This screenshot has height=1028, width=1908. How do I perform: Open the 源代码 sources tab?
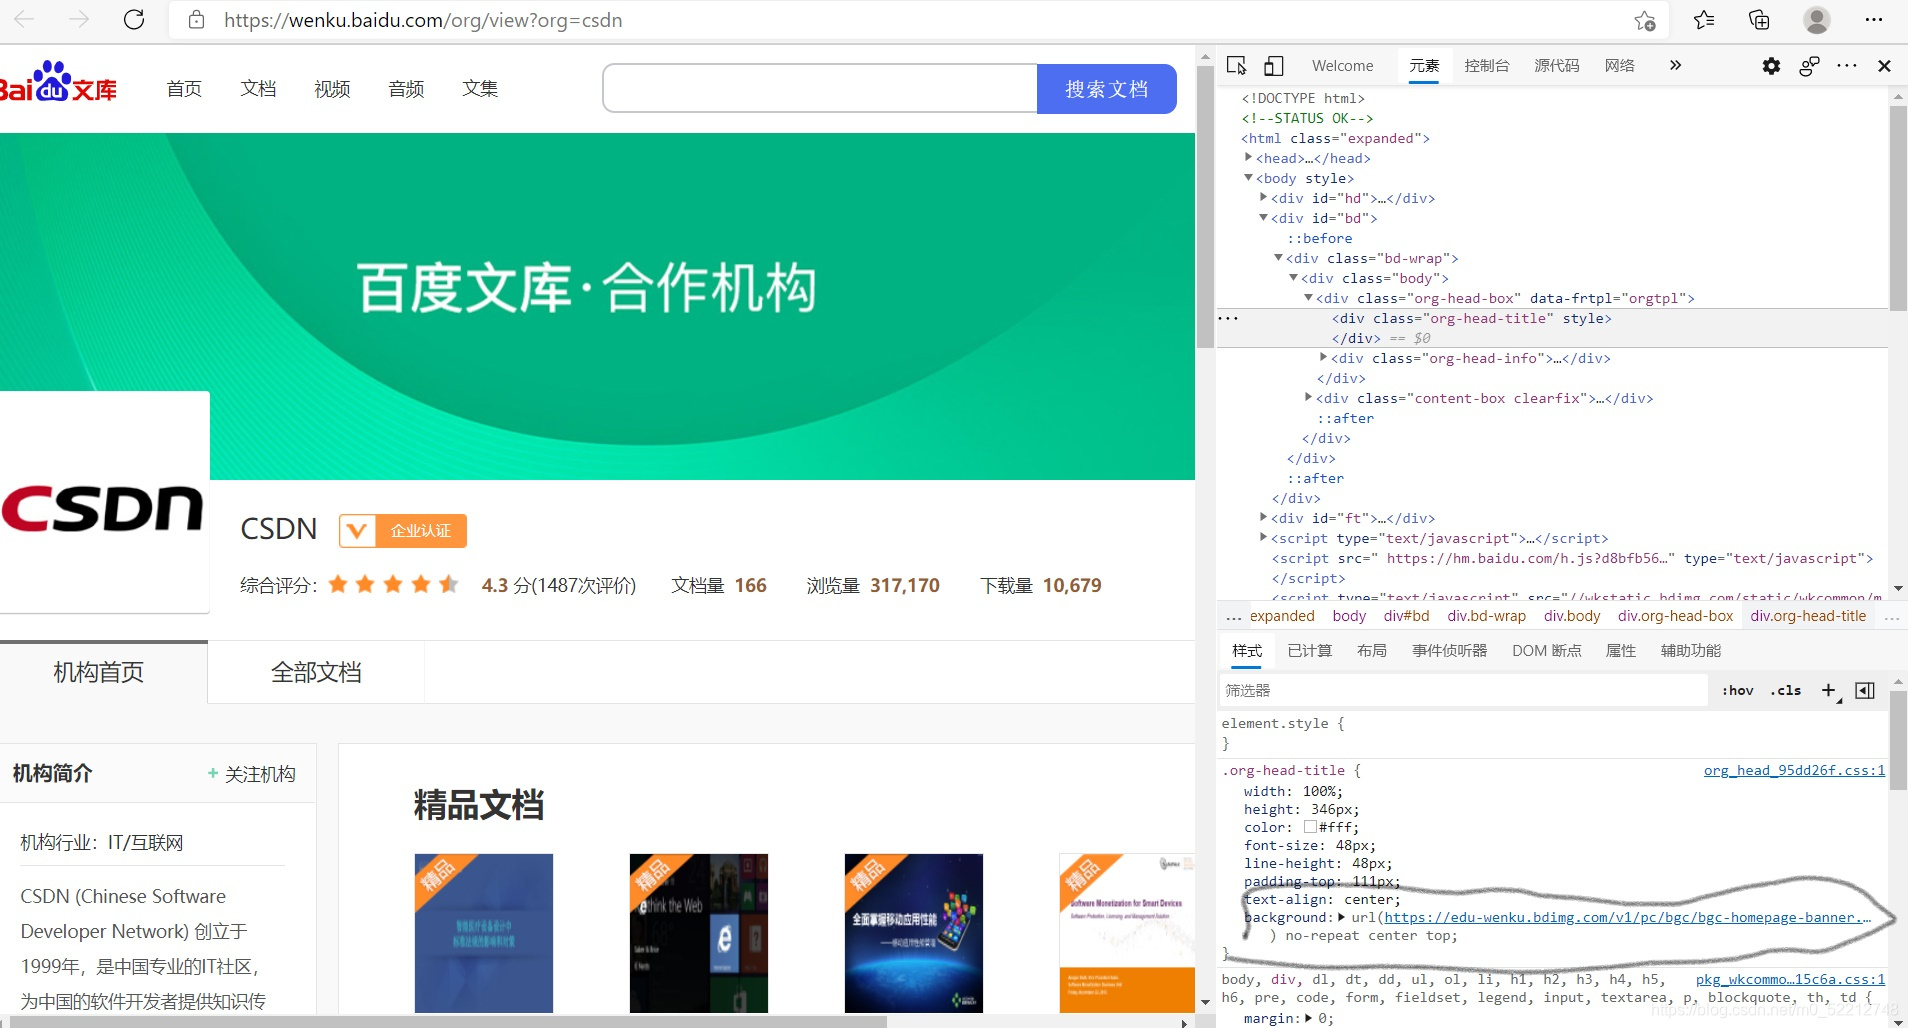(1556, 66)
